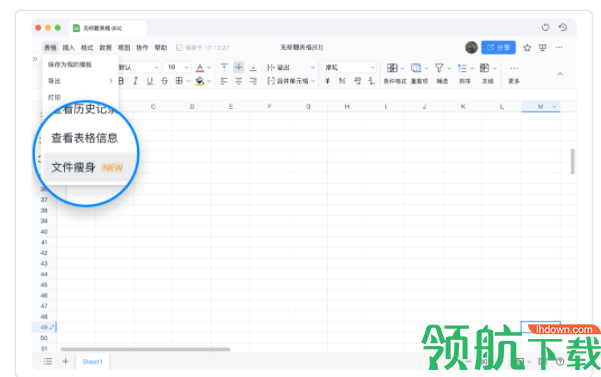Image resolution: width=601 pixels, height=377 pixels.
Task: Open the three-dot menu beside the screen icon
Action: tap(559, 48)
